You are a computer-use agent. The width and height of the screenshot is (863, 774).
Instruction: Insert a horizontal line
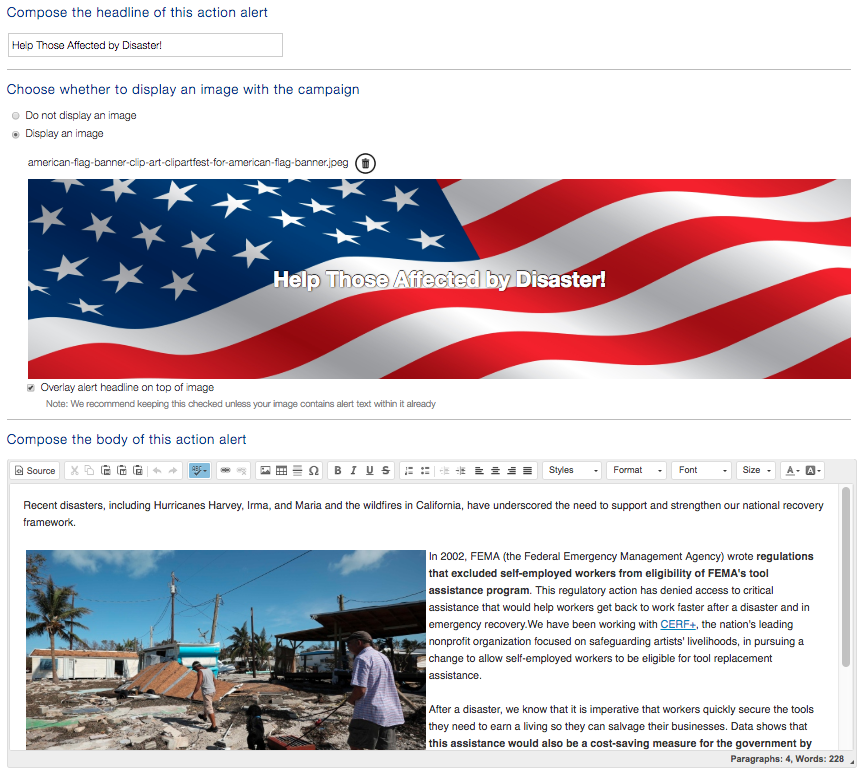click(x=297, y=471)
